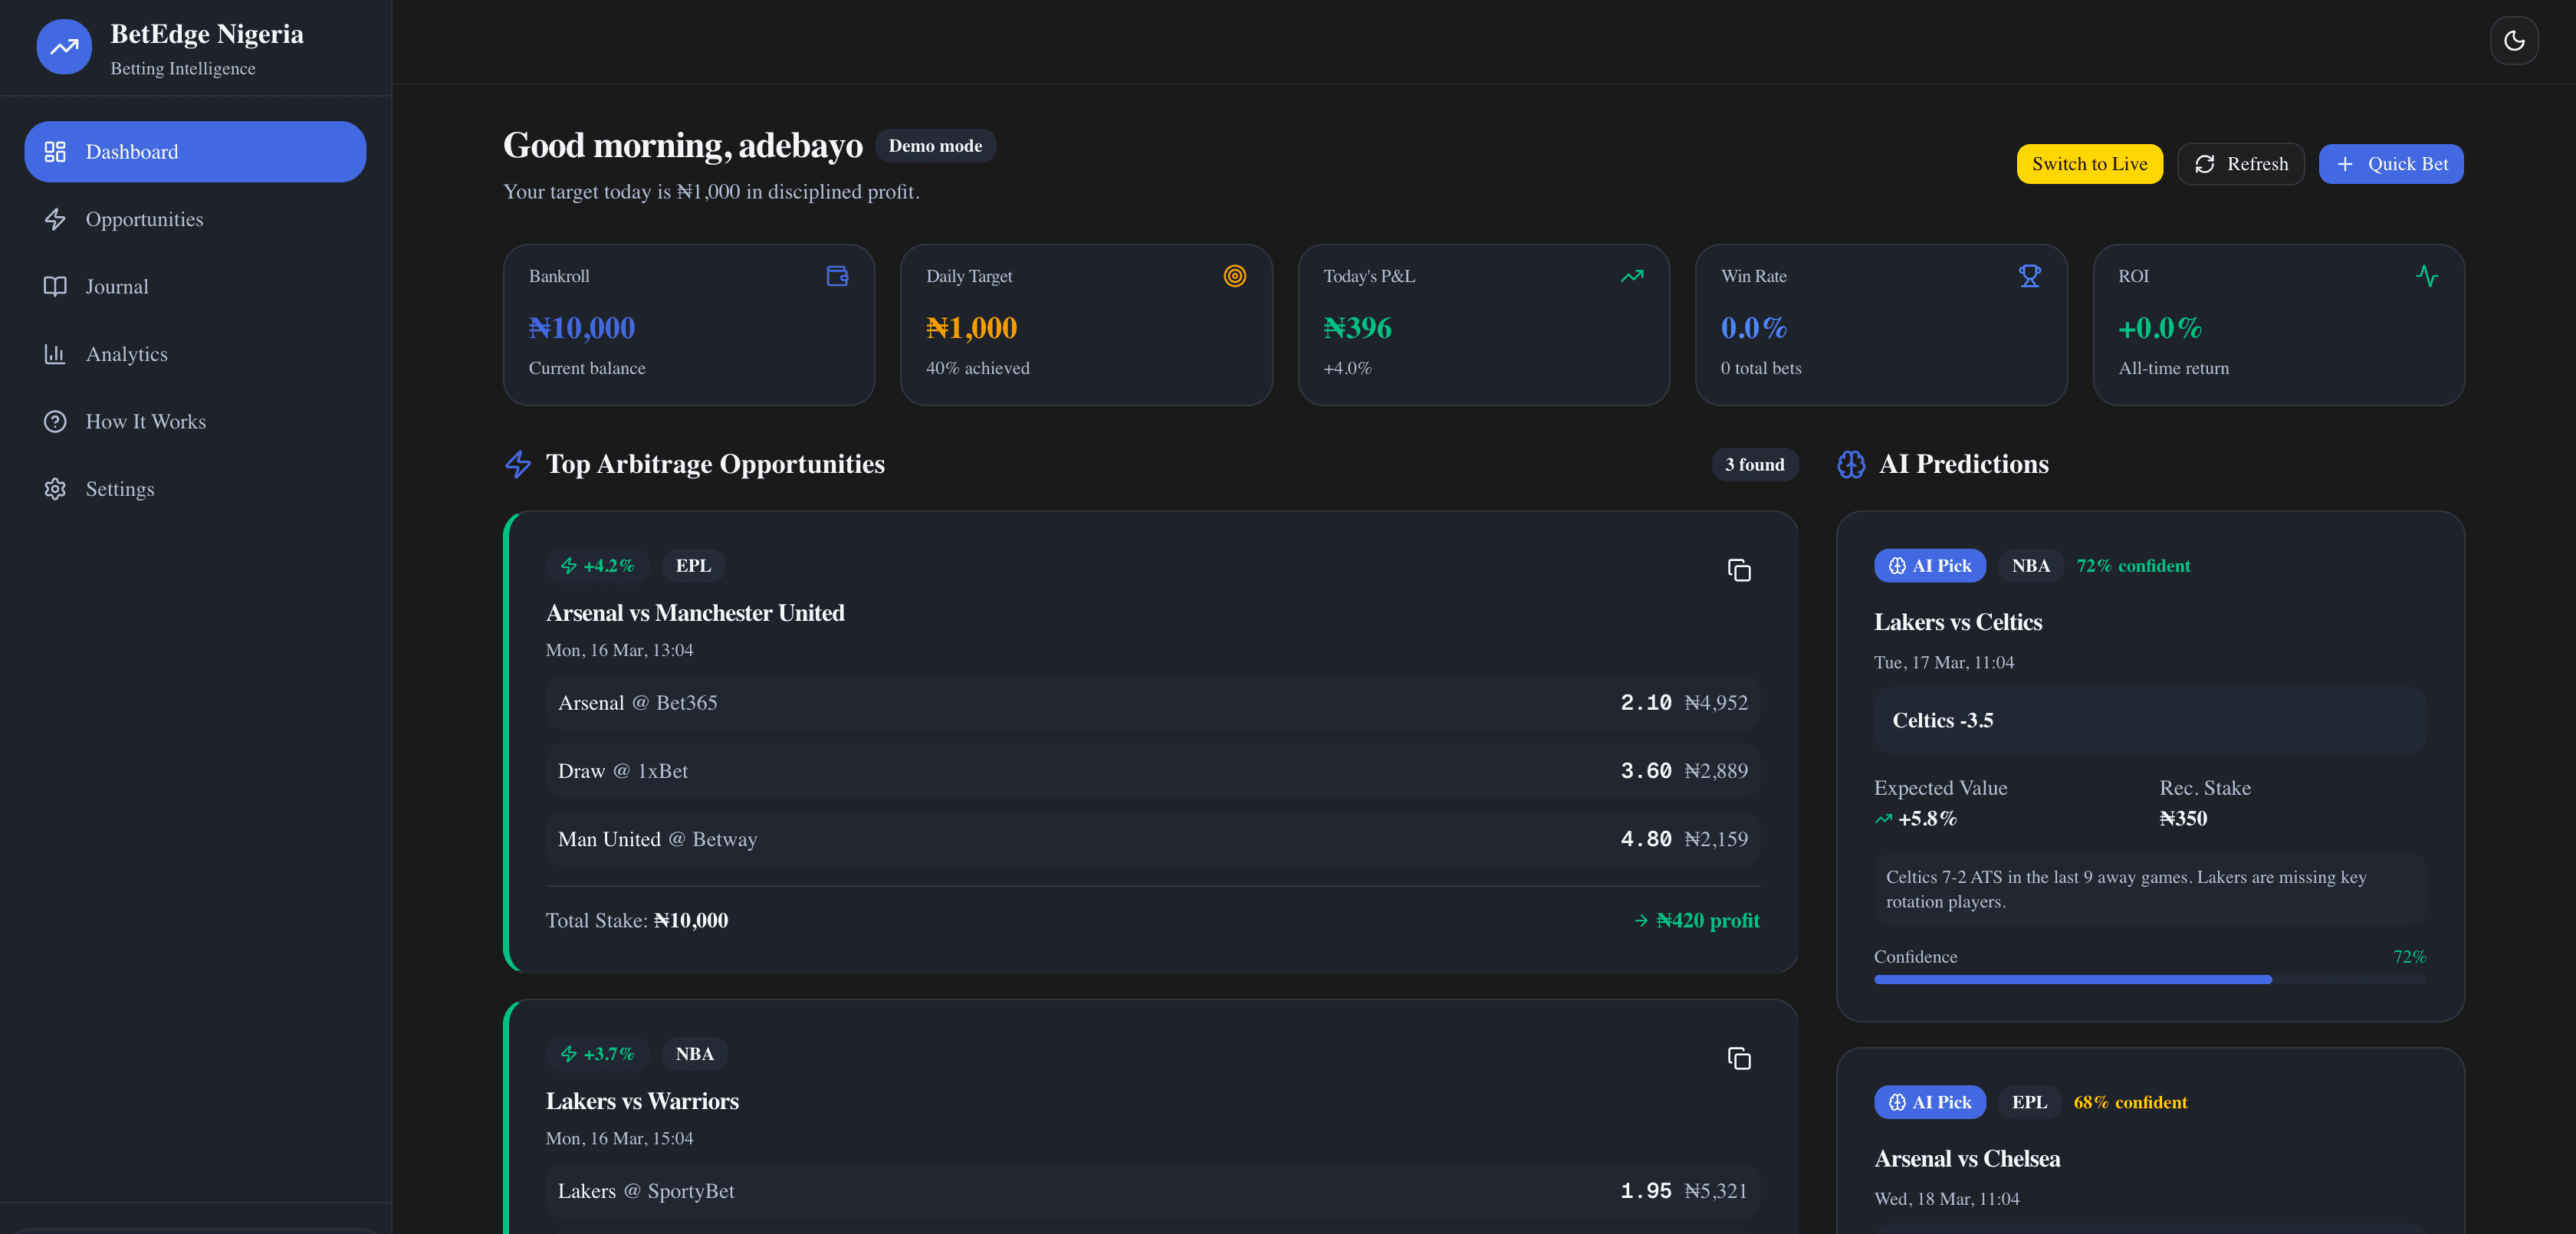Switch to Live mode
The width and height of the screenshot is (2576, 1234).
pyautogui.click(x=2089, y=163)
